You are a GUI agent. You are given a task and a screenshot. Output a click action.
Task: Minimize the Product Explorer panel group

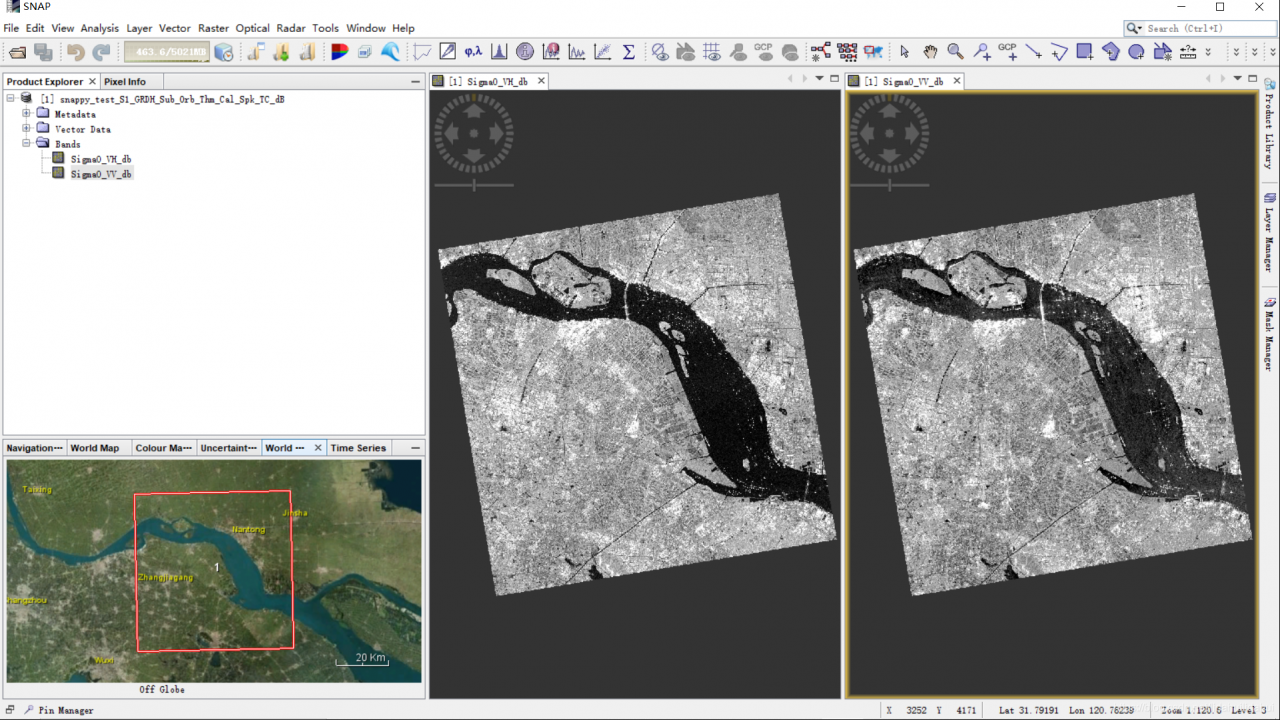415,82
